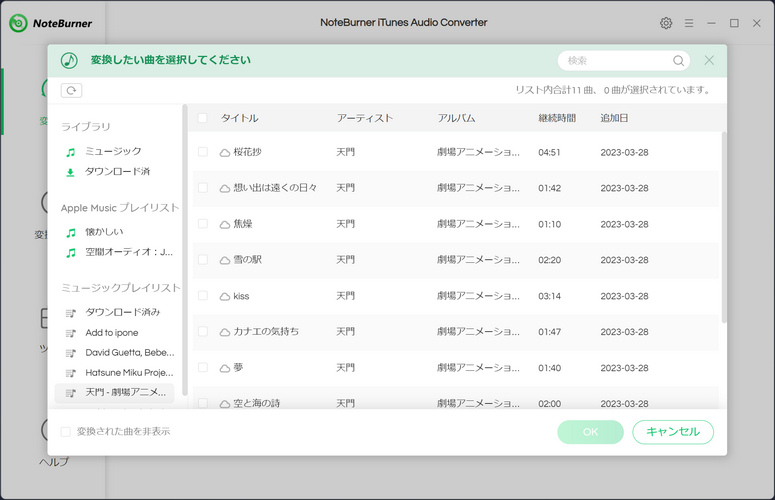Enable 変換された曲を非表示 checkbox
This screenshot has height=500, width=775.
65,432
